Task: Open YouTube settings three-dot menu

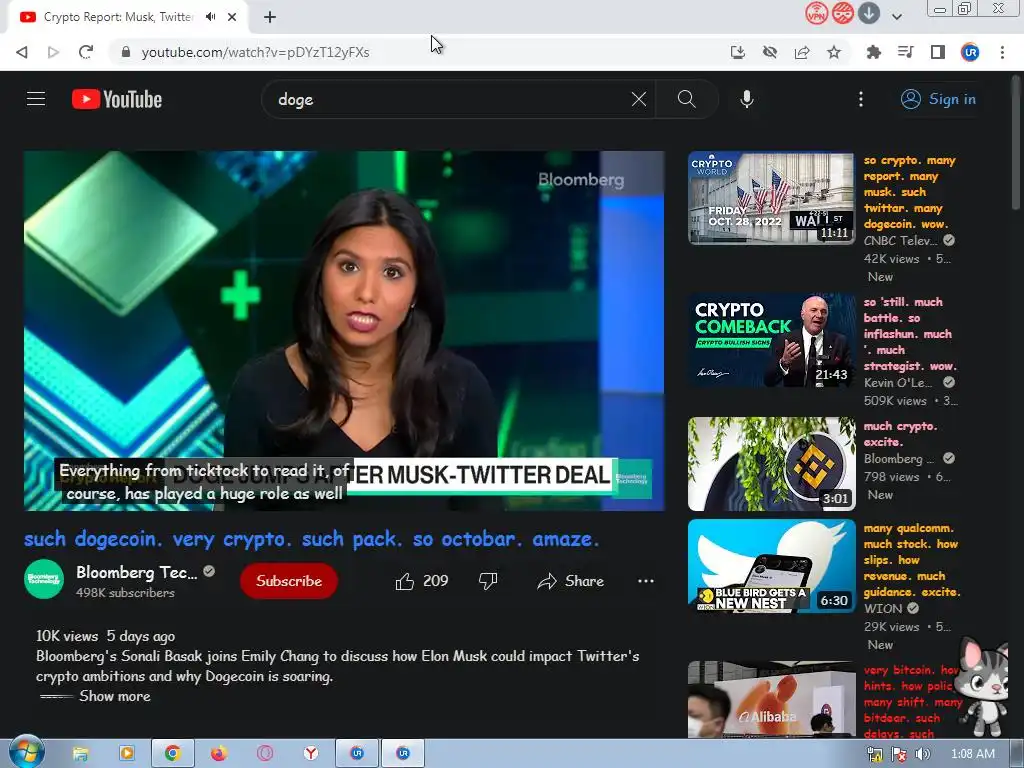Action: tap(861, 99)
